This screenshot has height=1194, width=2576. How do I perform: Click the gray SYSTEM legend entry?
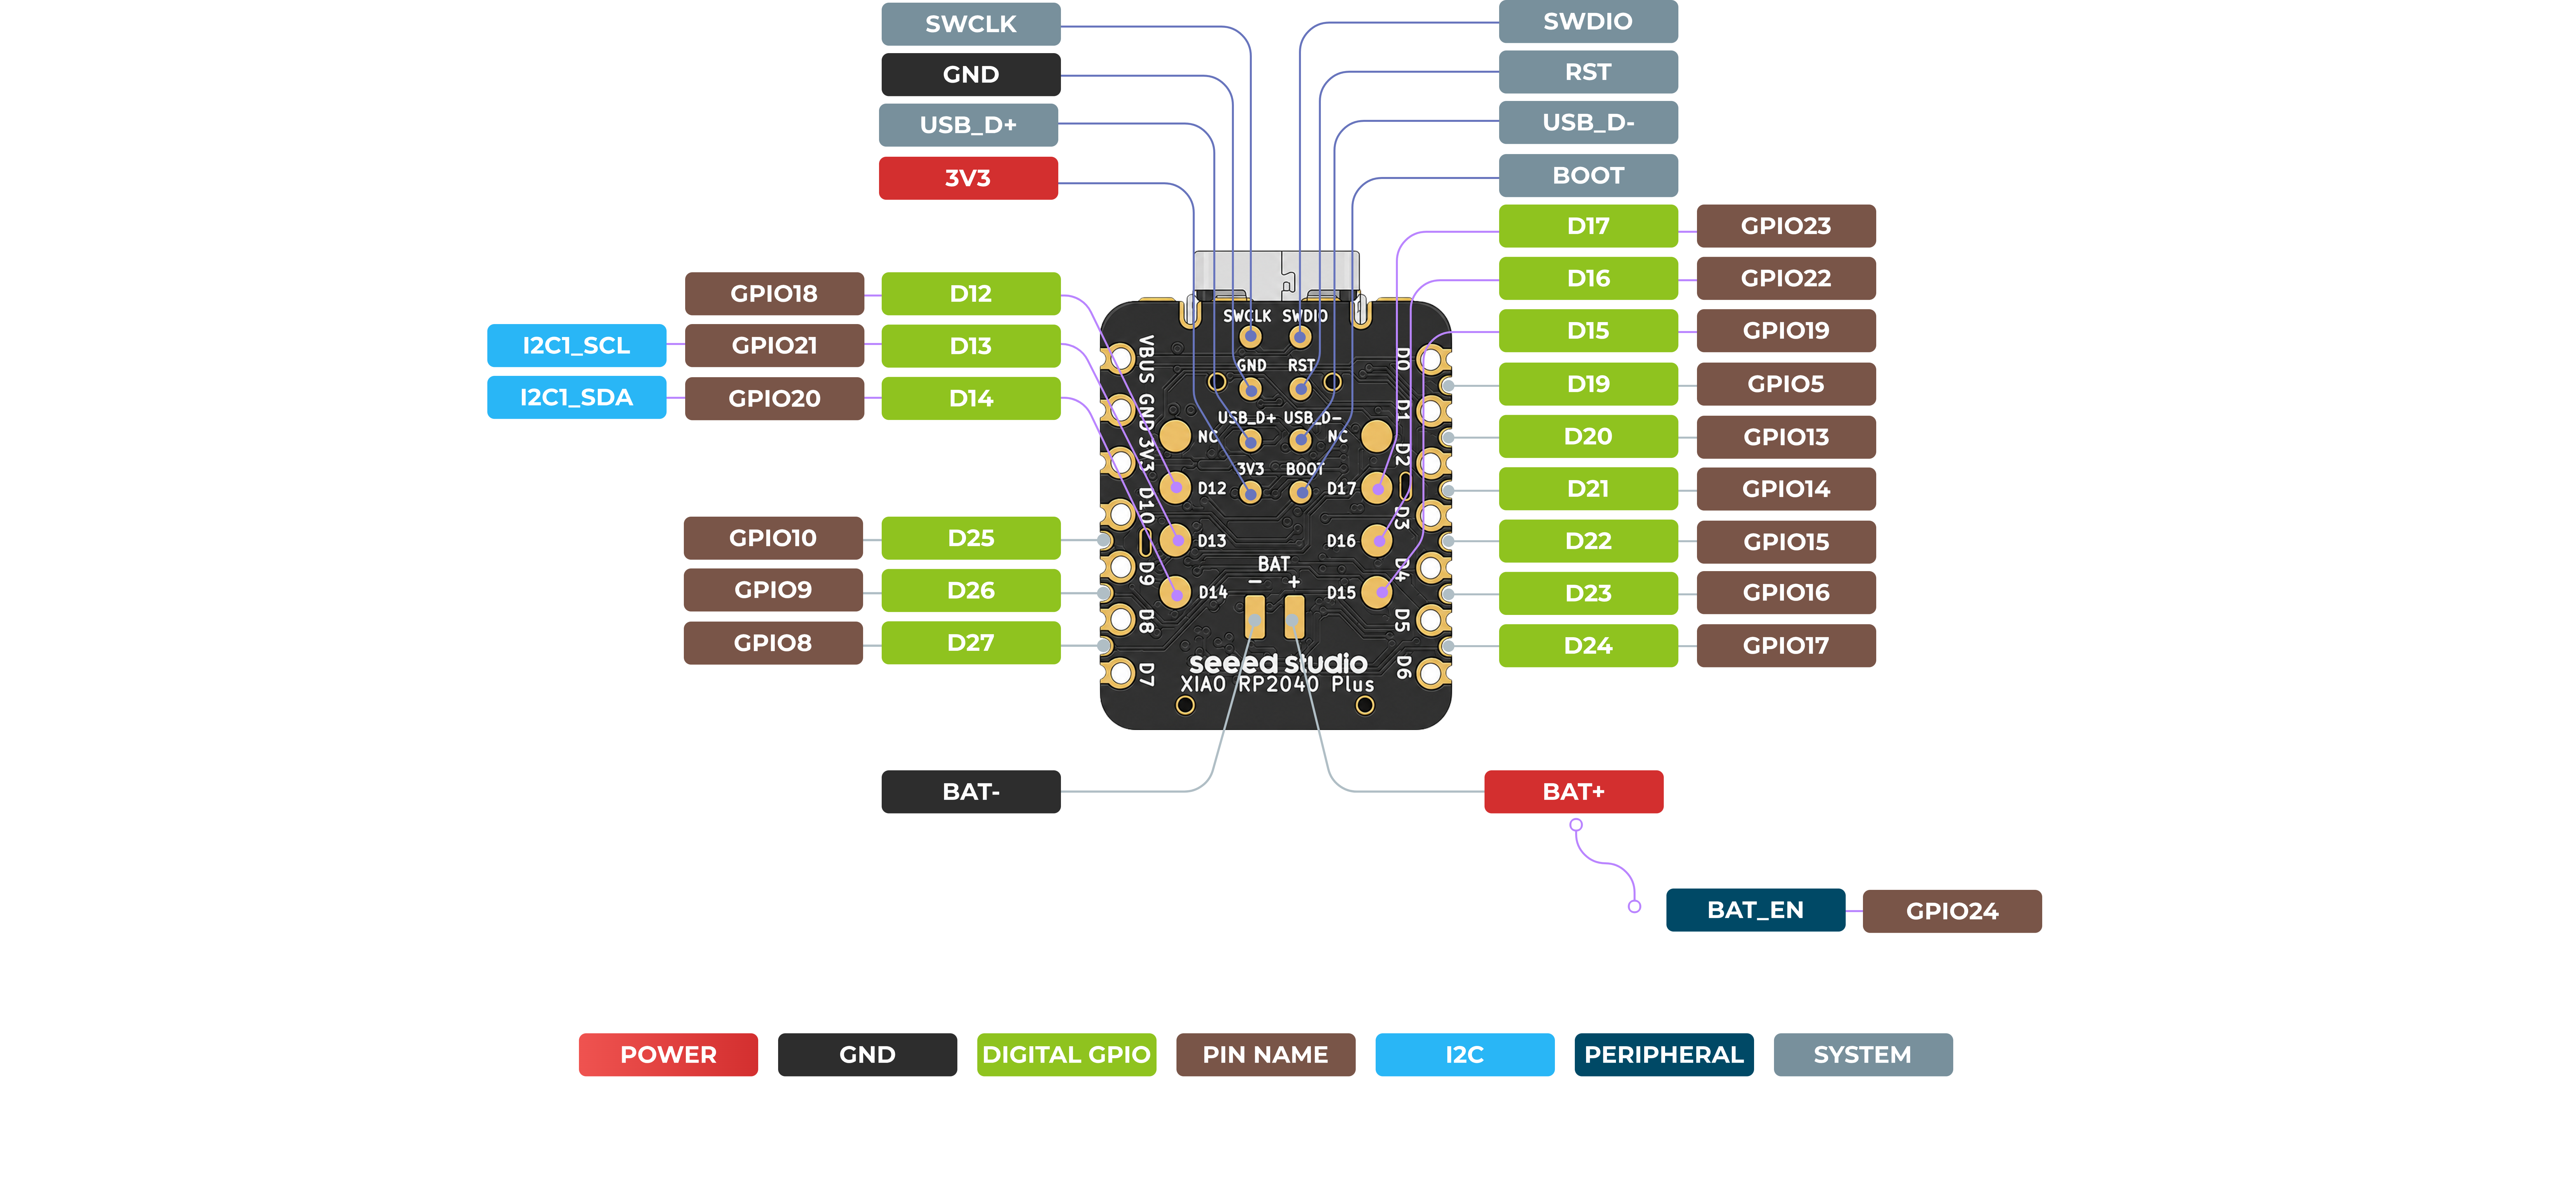coord(1863,1055)
